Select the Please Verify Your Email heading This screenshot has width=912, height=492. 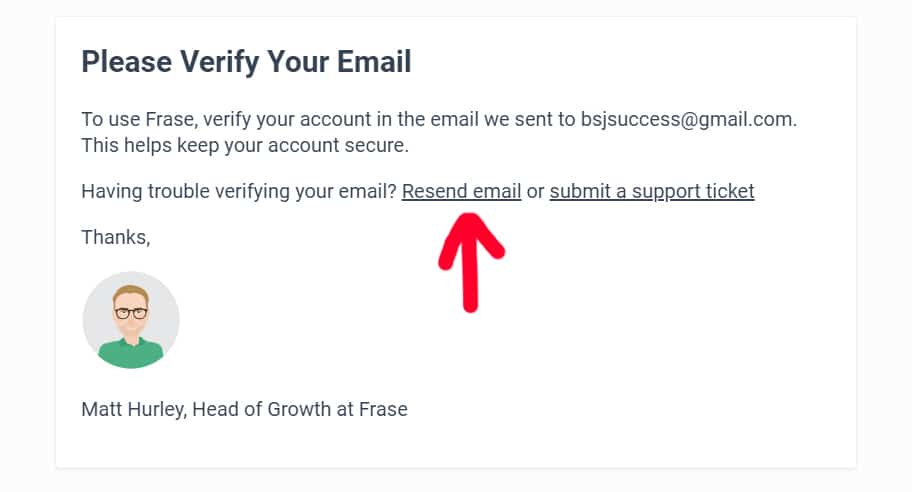pos(246,62)
